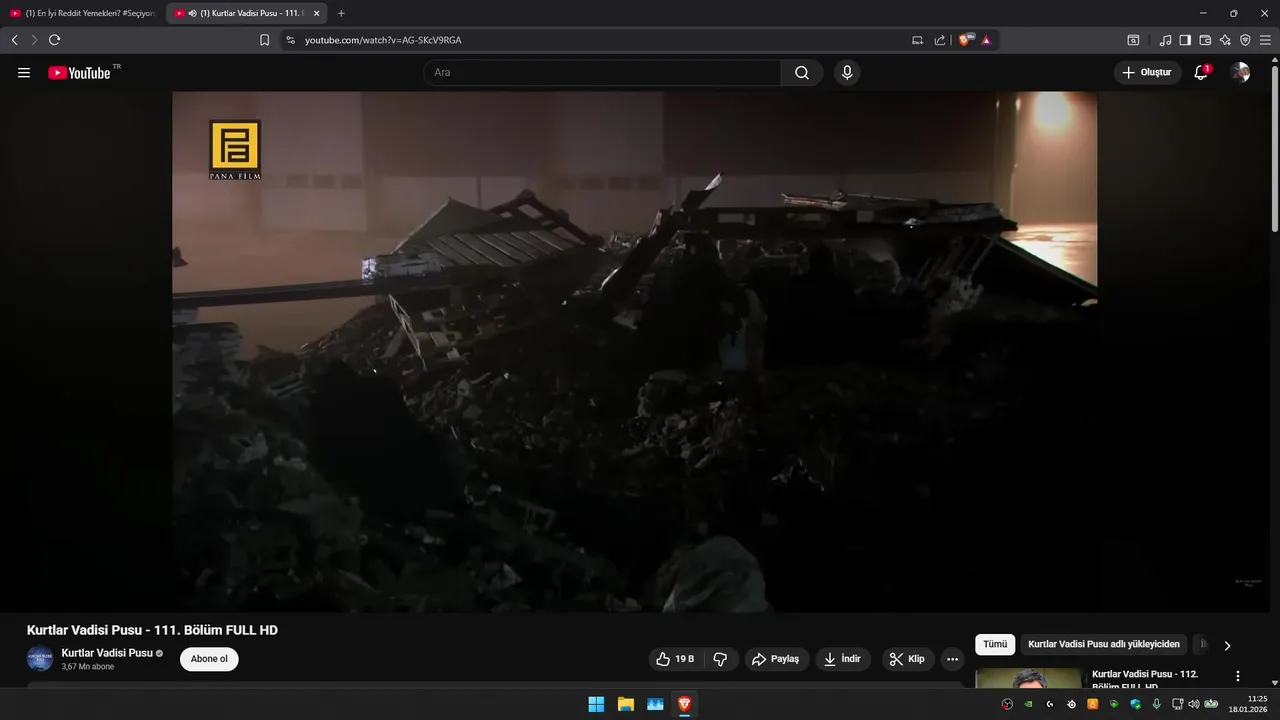Open the tab search icon in the toolbar
Viewport: 1280px width, 720px height.
[1133, 40]
